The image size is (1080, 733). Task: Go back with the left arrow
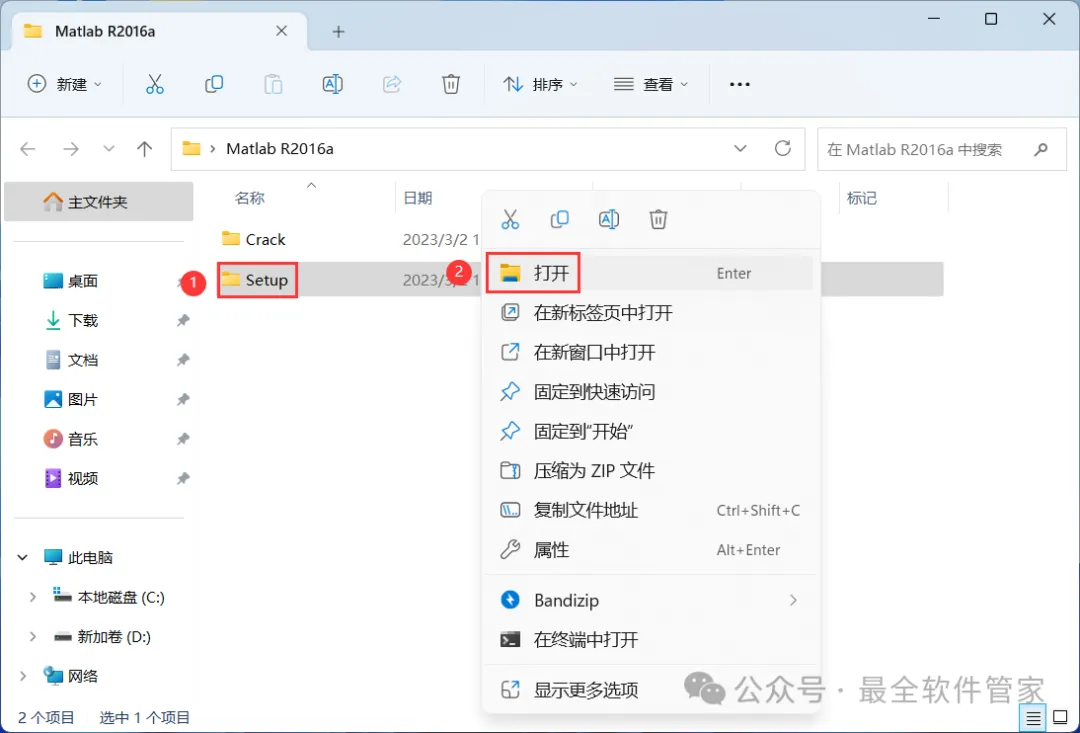point(28,149)
